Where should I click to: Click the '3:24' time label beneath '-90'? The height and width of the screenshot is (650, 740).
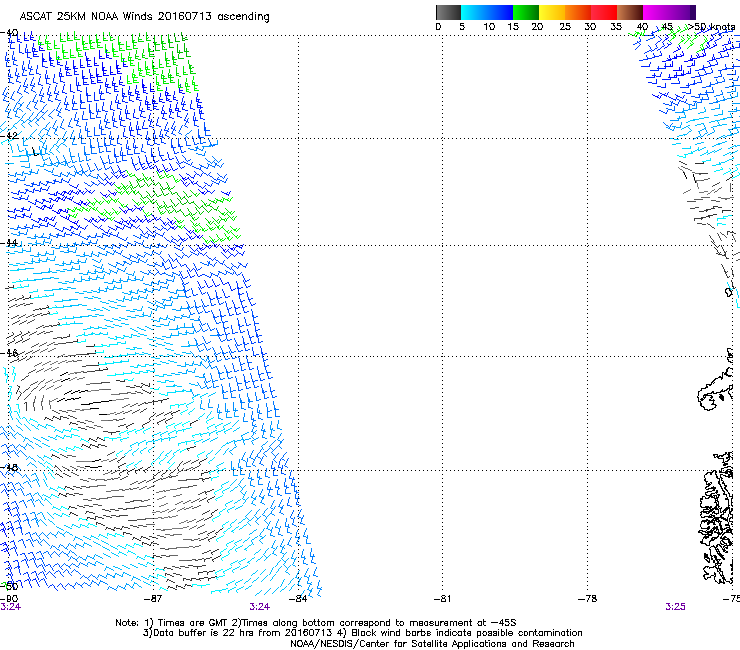[10, 607]
